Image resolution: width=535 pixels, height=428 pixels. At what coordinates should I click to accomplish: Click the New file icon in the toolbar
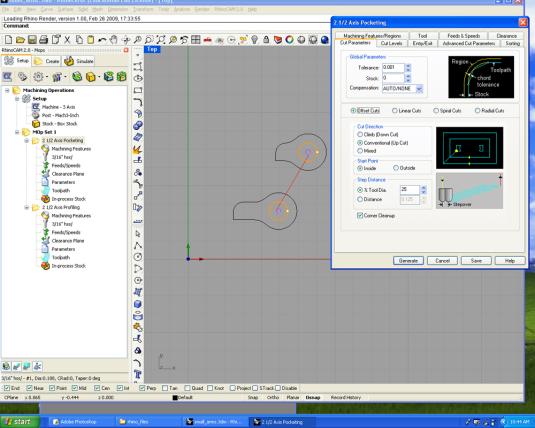tap(8, 40)
